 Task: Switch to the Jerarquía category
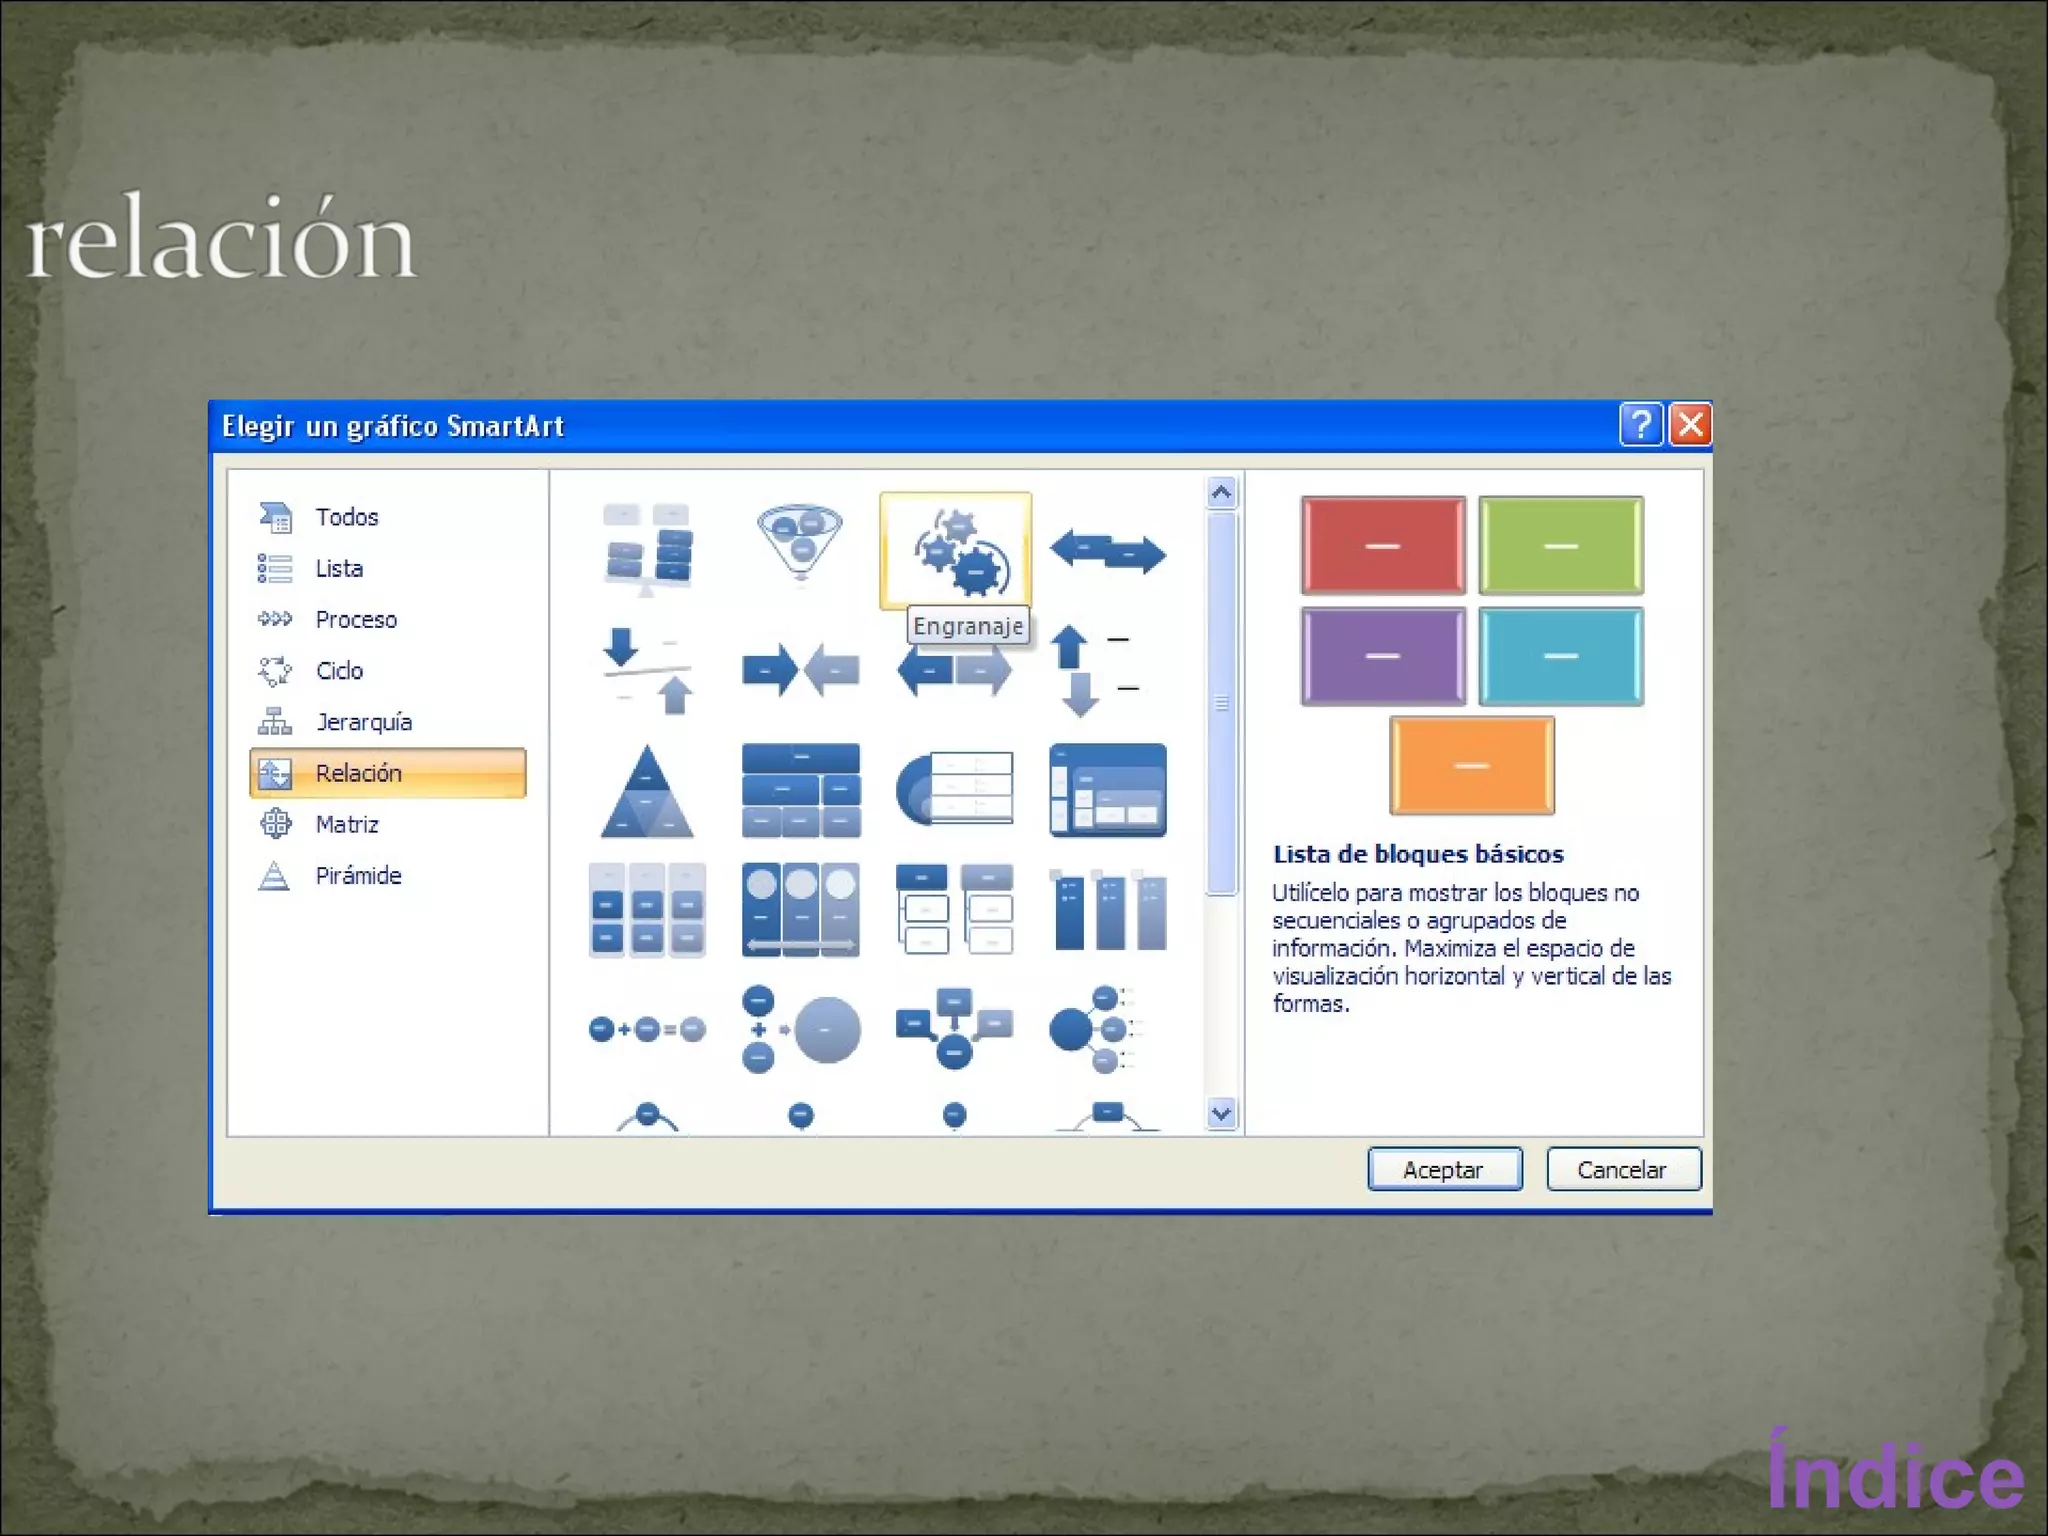363,722
